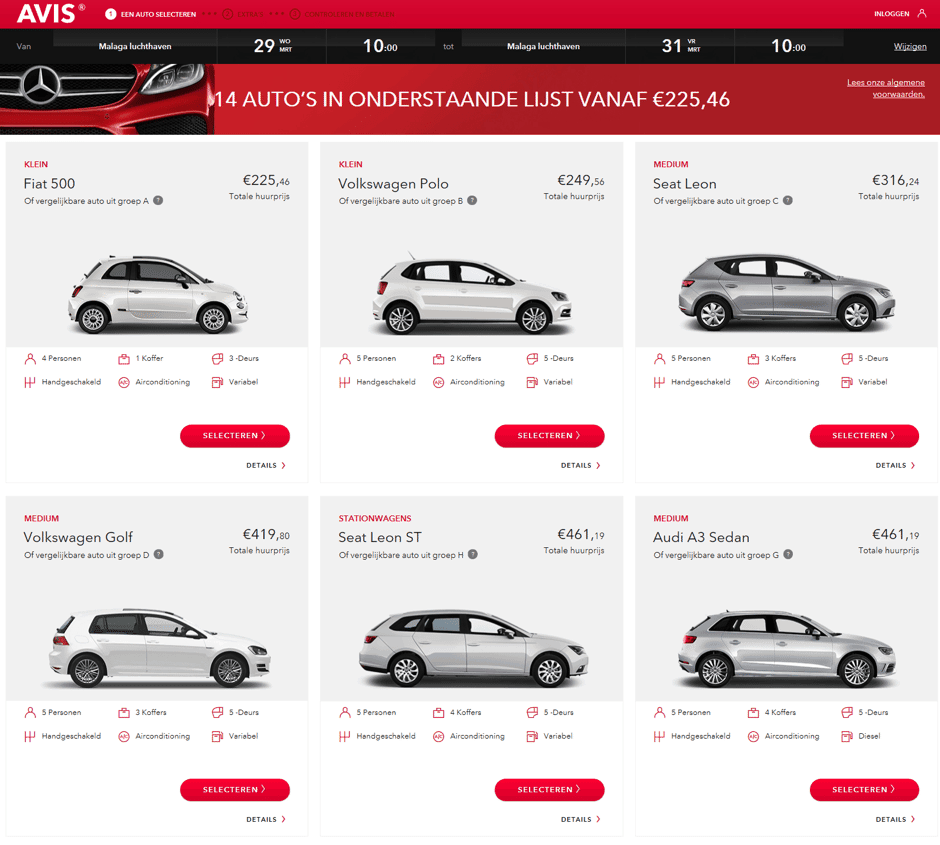
Task: Open Details for the Audi A3 Sedan
Action: (895, 820)
